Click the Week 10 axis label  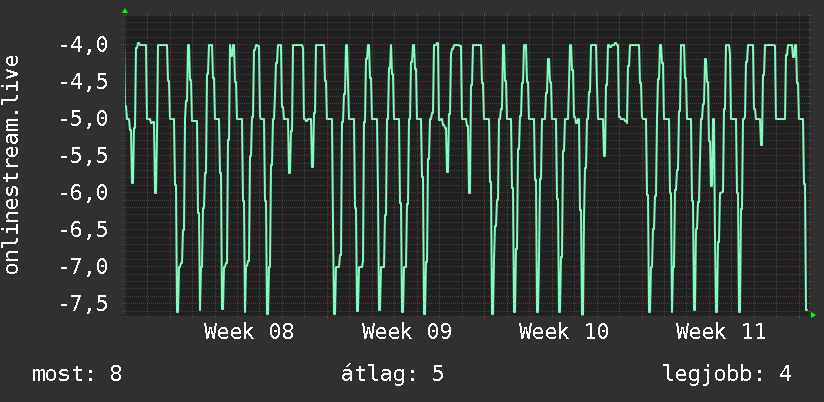[x=564, y=332]
